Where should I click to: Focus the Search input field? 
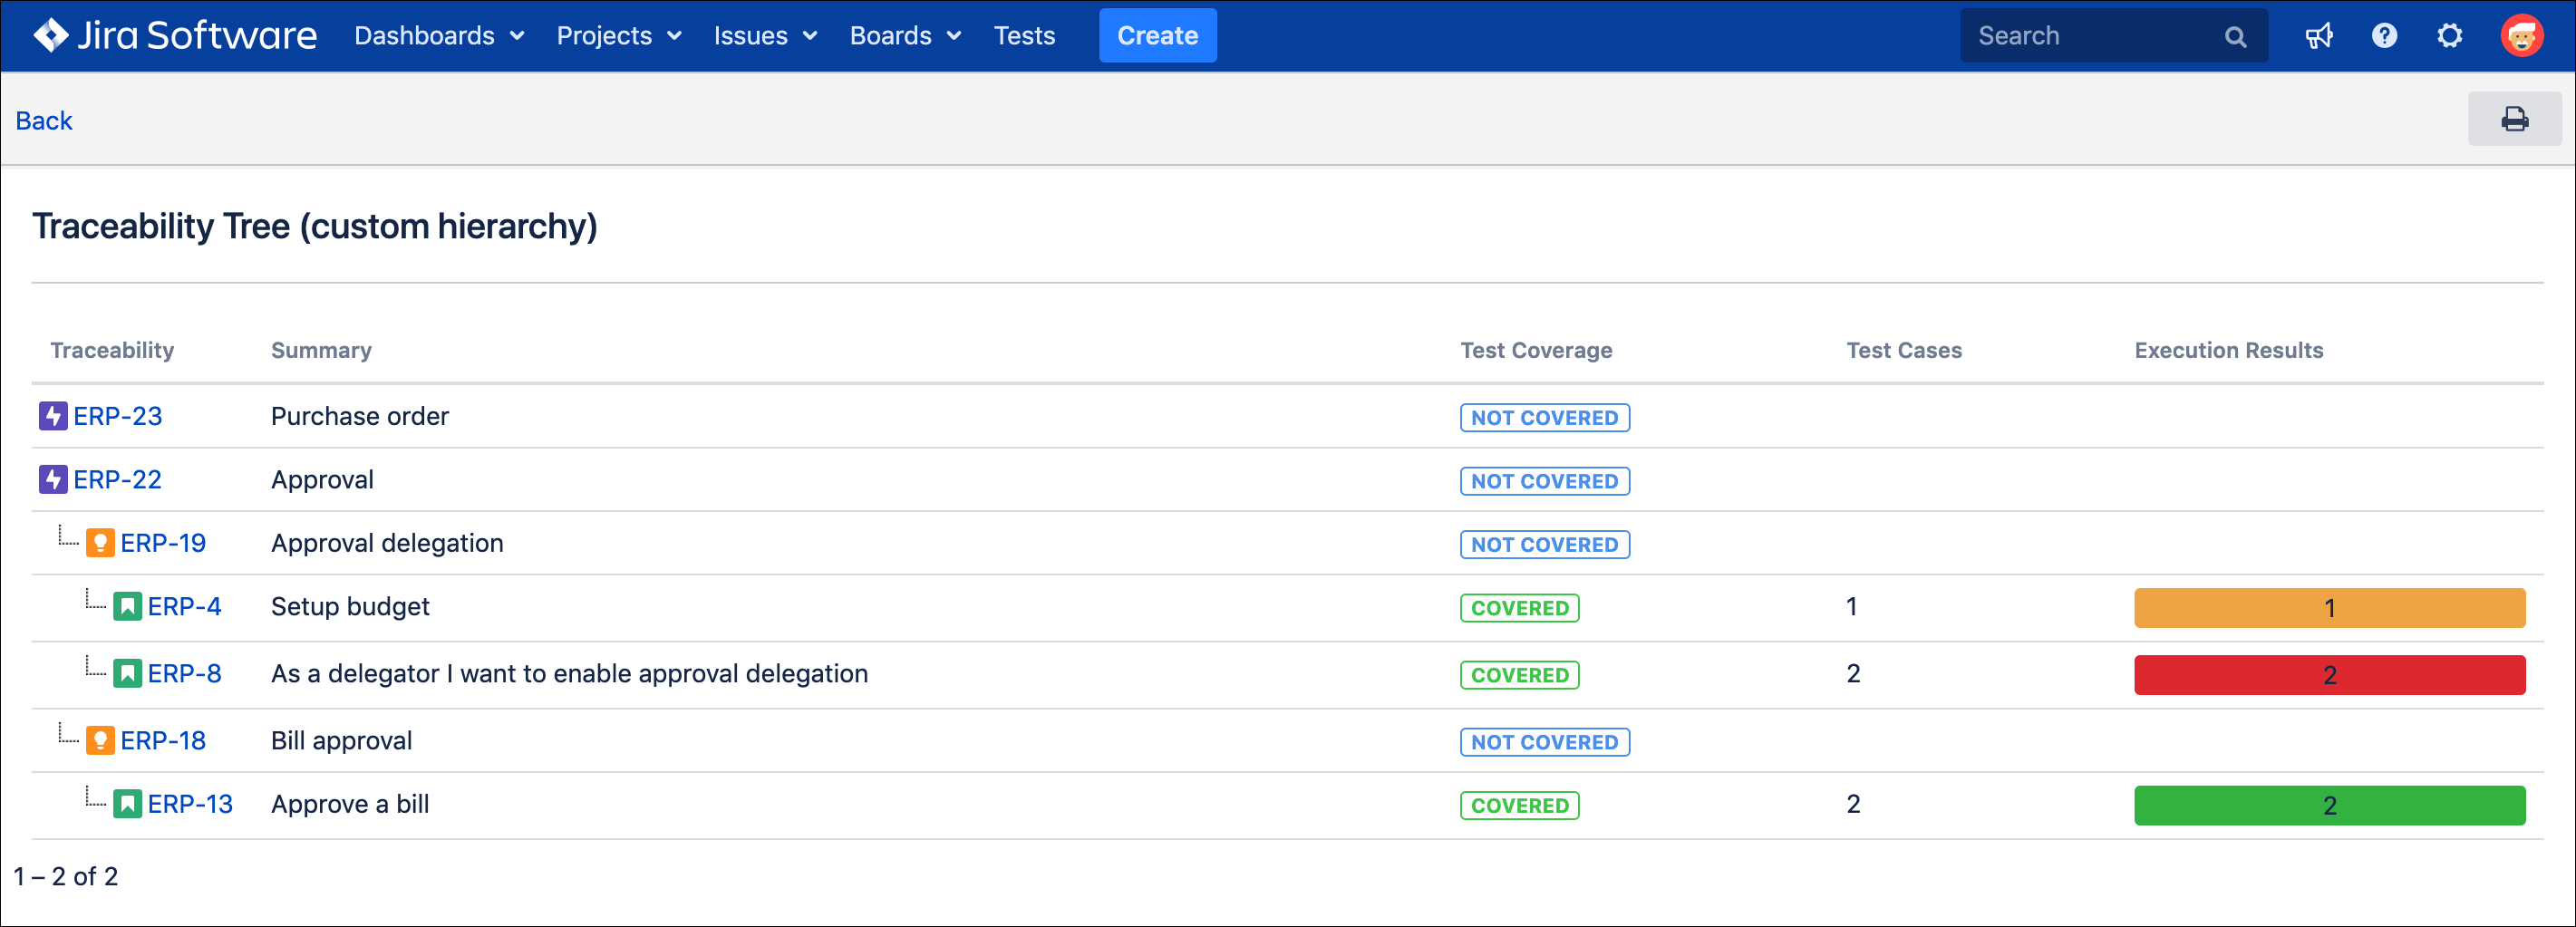point(2090,36)
